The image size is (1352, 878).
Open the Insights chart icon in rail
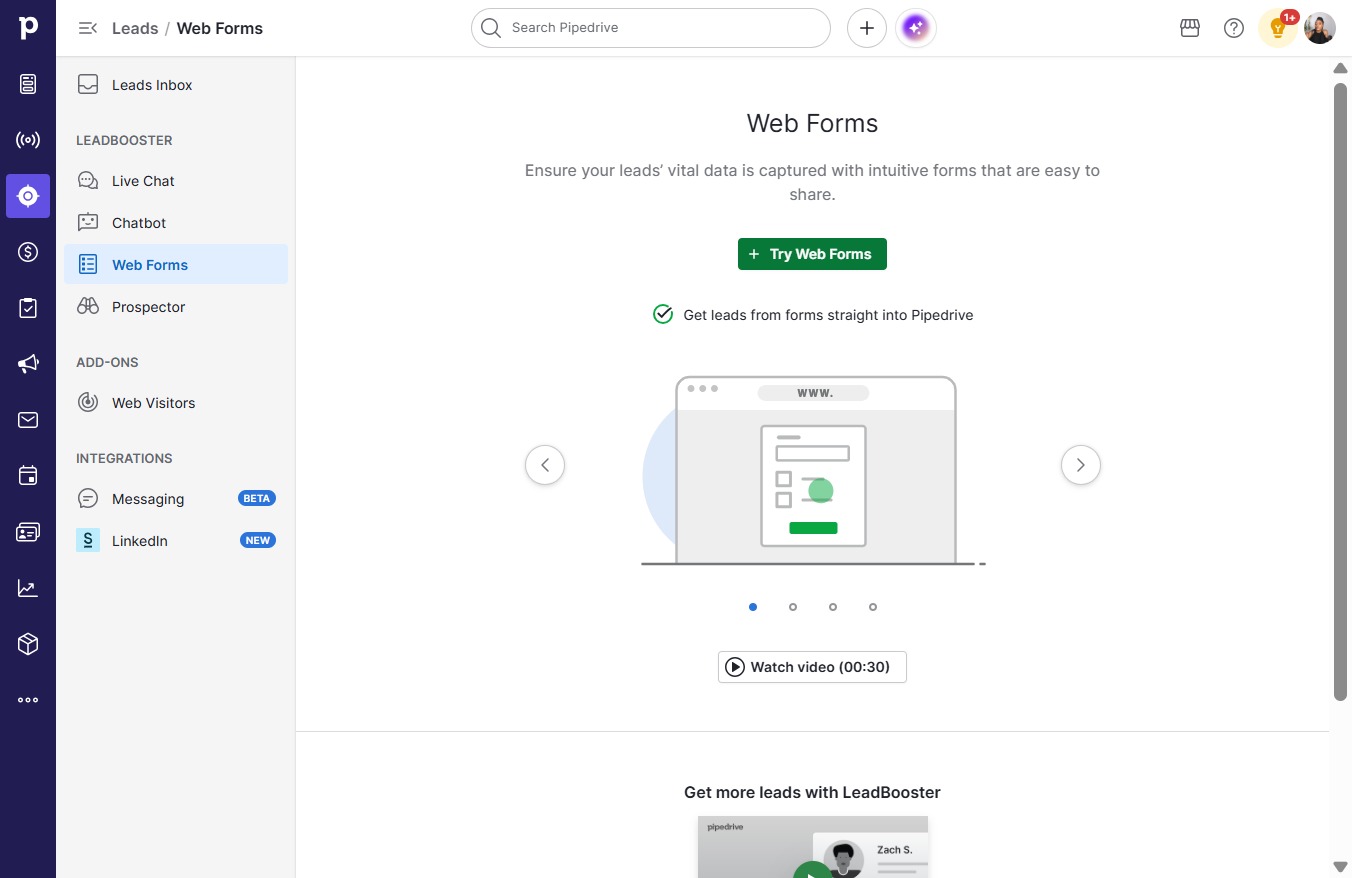tap(28, 588)
